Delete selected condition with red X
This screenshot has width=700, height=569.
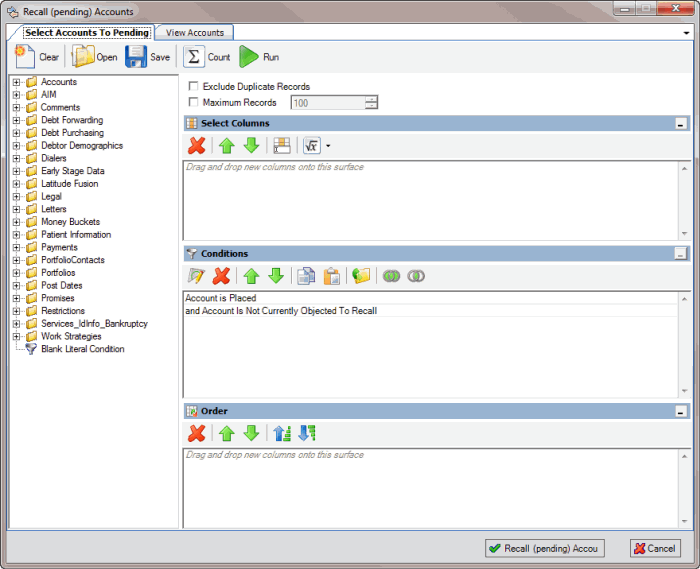tap(222, 276)
